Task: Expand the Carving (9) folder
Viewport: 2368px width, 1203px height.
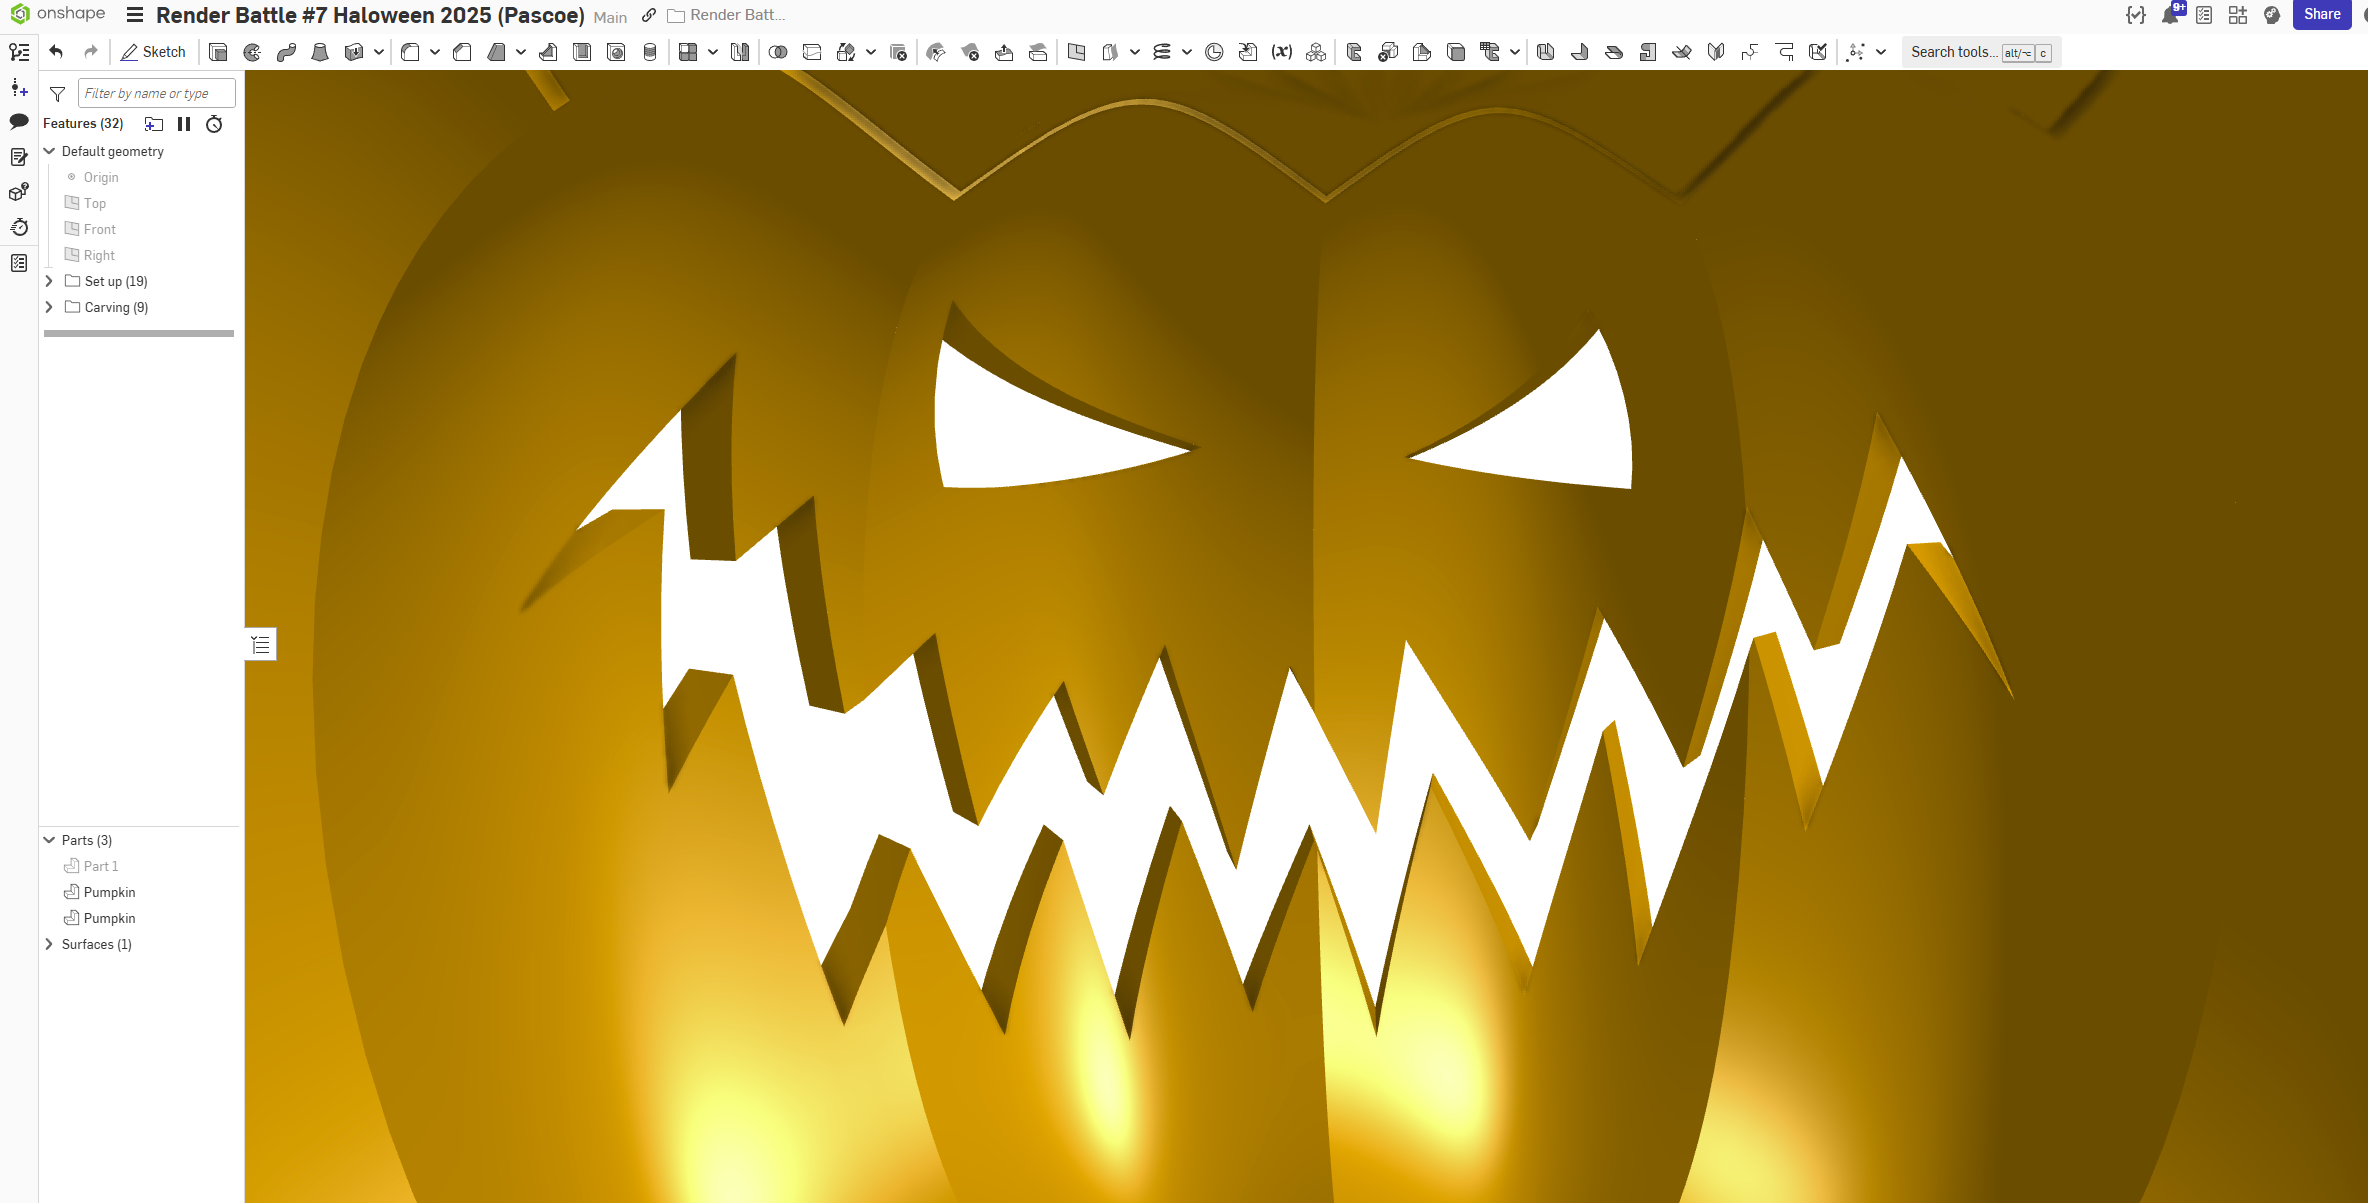Action: tap(49, 307)
